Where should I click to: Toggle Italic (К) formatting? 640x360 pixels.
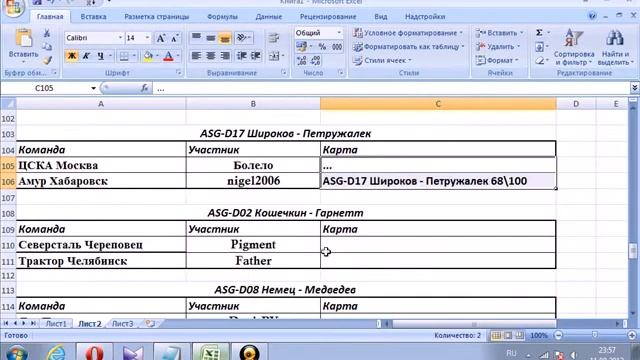pyautogui.click(x=86, y=56)
